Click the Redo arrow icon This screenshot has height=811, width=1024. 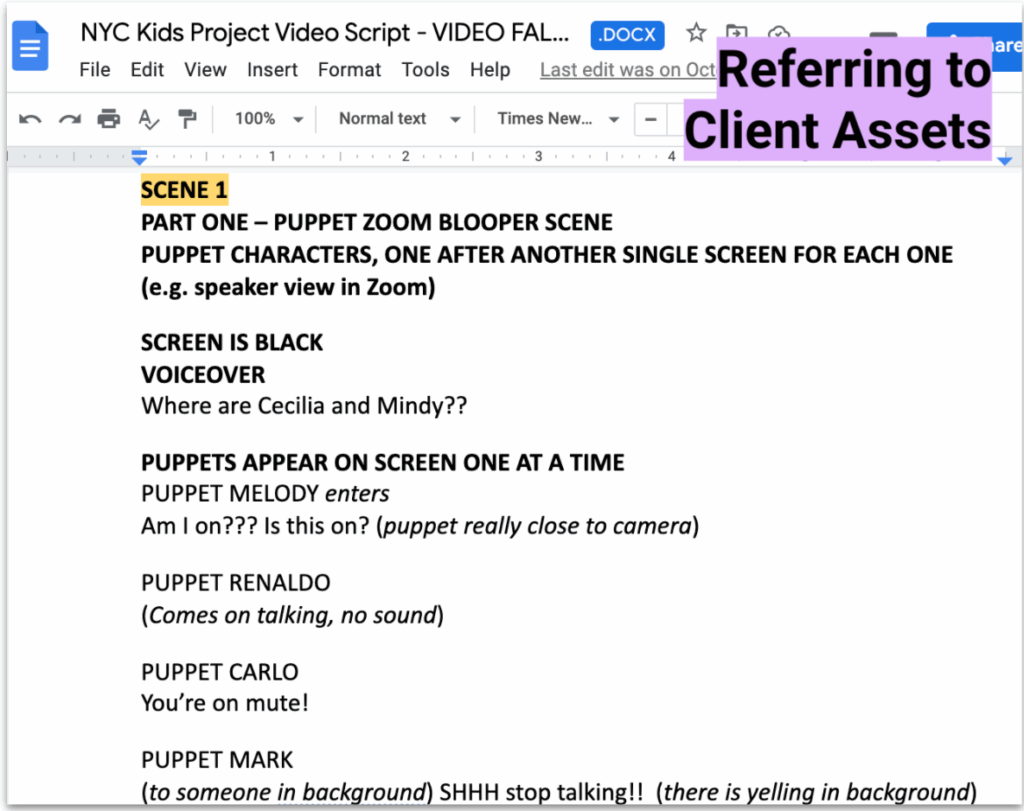click(69, 119)
